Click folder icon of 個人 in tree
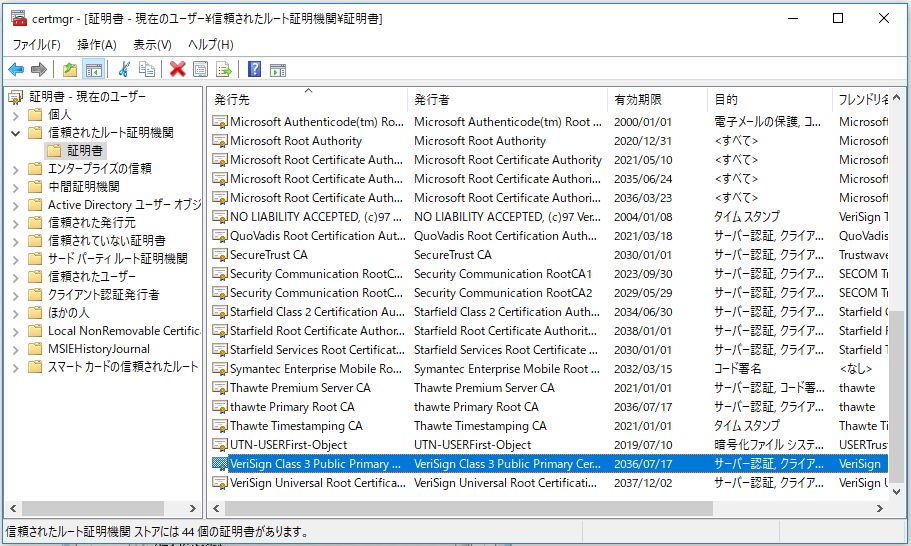The image size is (911, 546). (x=35, y=114)
